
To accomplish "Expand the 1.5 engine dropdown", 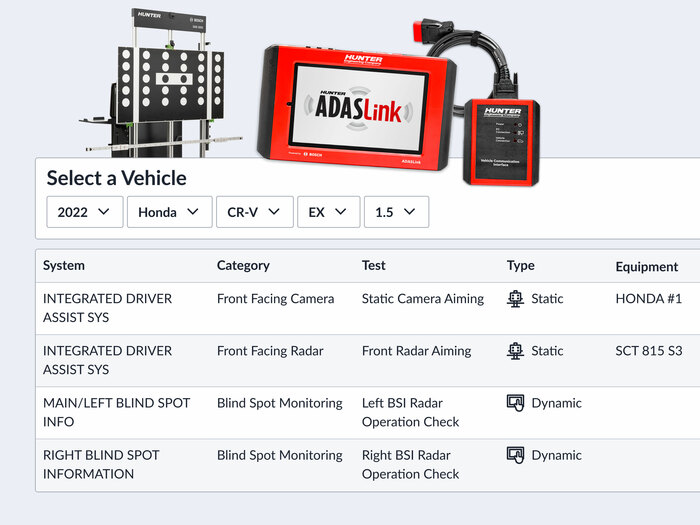I will (396, 212).
